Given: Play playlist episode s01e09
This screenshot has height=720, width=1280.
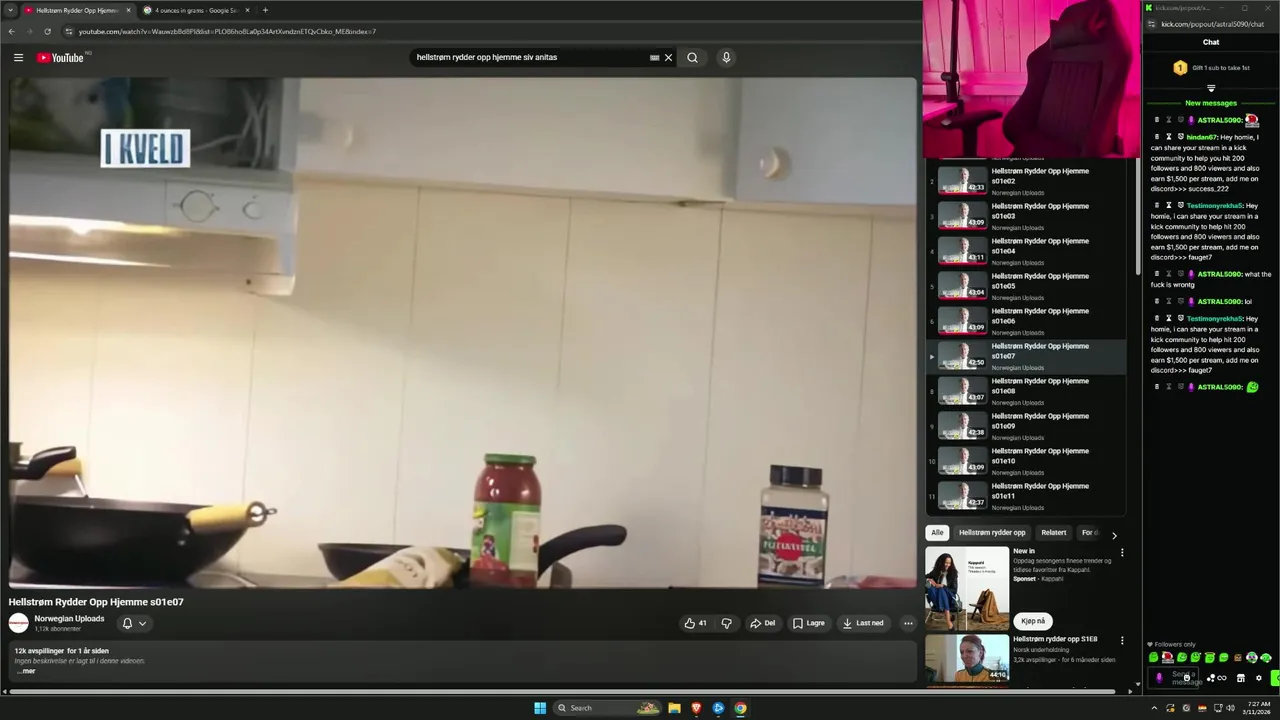Looking at the screenshot, I should [x=1026, y=426].
